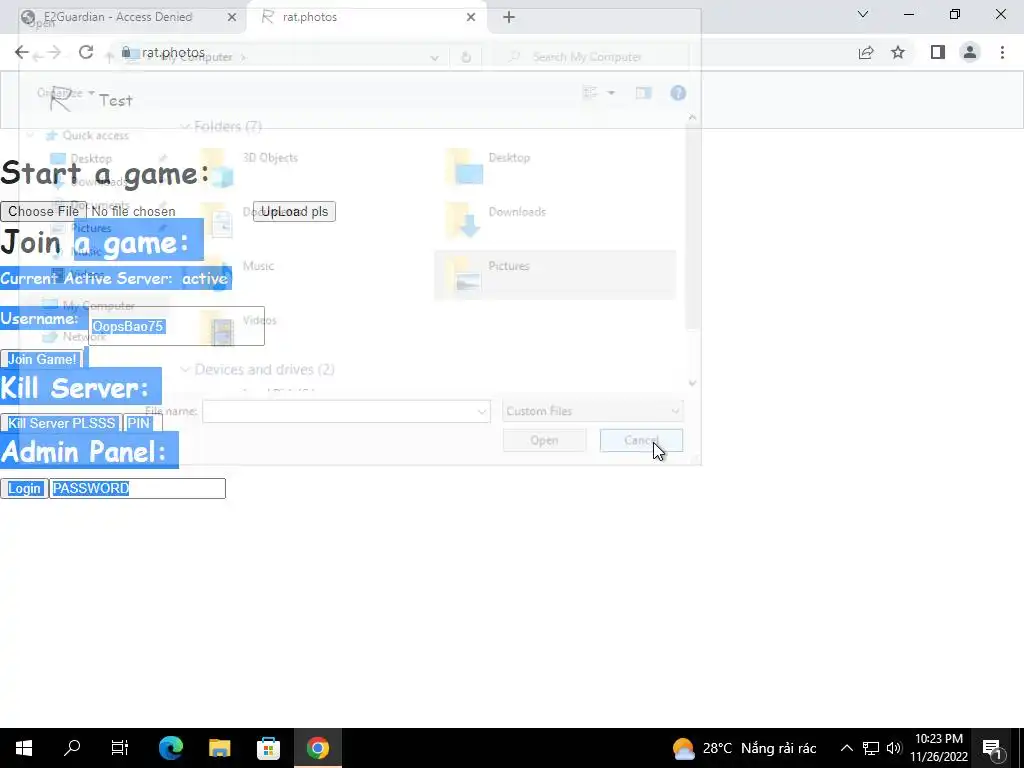Open Microsoft Store from the taskbar
The width and height of the screenshot is (1024, 768).
click(268, 748)
